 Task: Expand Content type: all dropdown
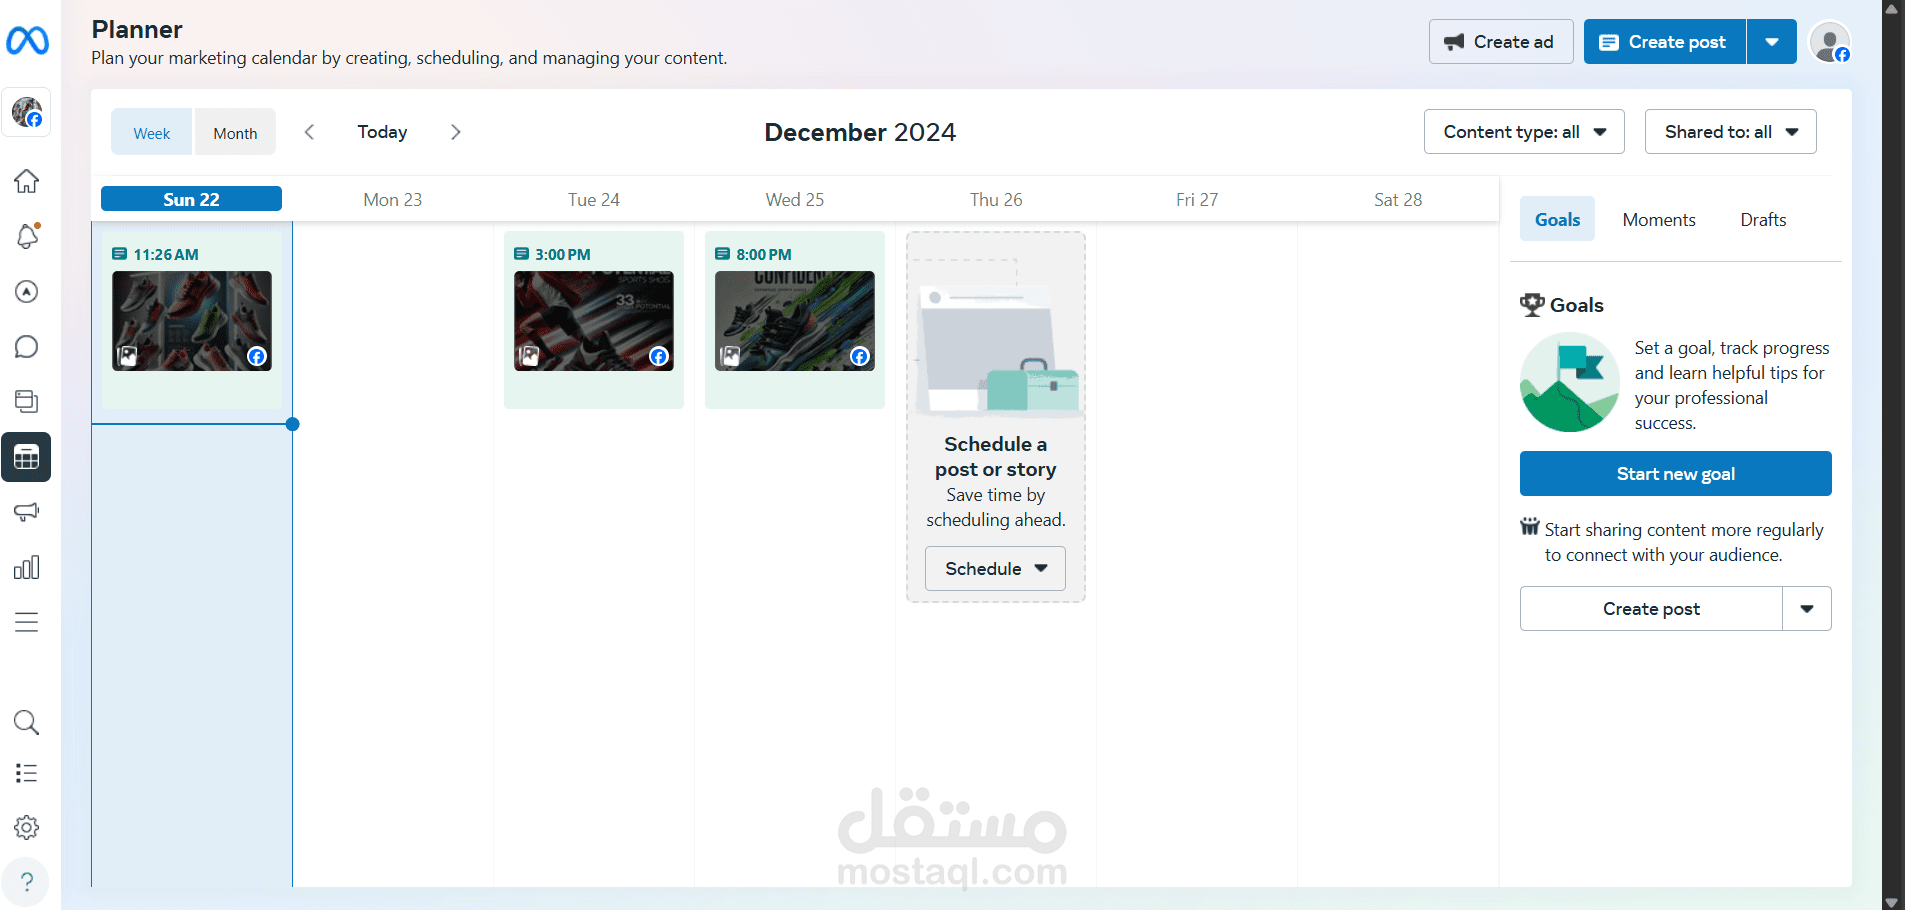coord(1524,132)
